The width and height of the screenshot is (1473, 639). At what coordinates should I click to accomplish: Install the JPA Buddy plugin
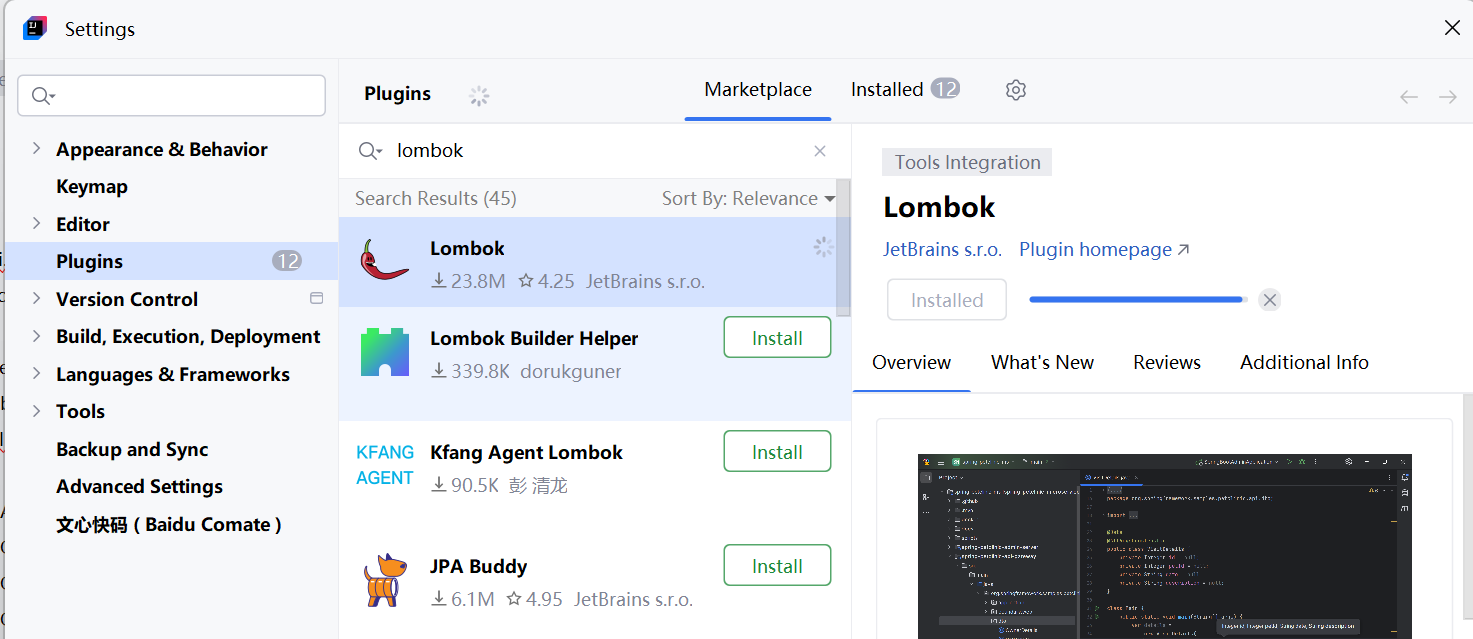777,566
